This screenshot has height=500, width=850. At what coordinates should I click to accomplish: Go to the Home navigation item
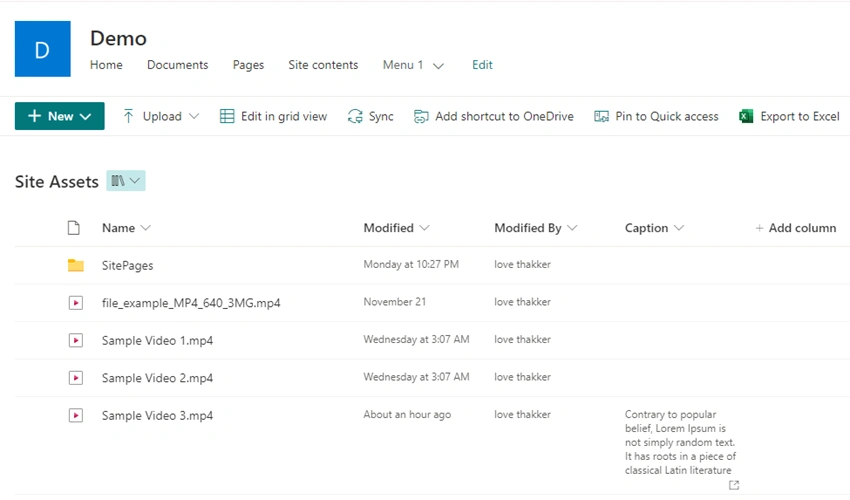[x=106, y=65]
